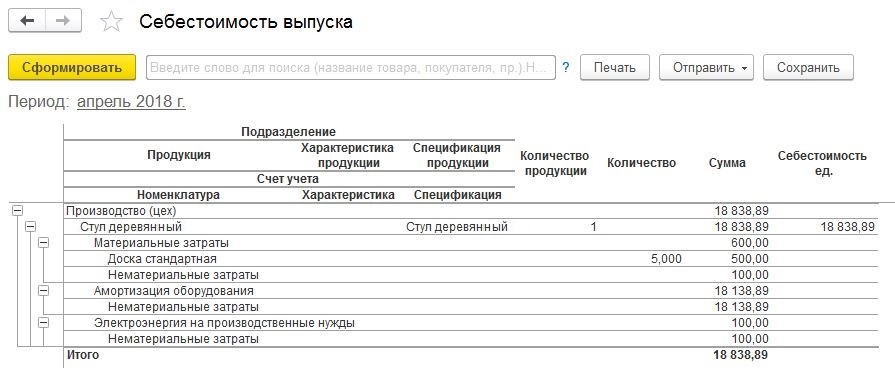
Task: Select the Себестоимость ед. value 18 838,89
Action: [x=848, y=227]
